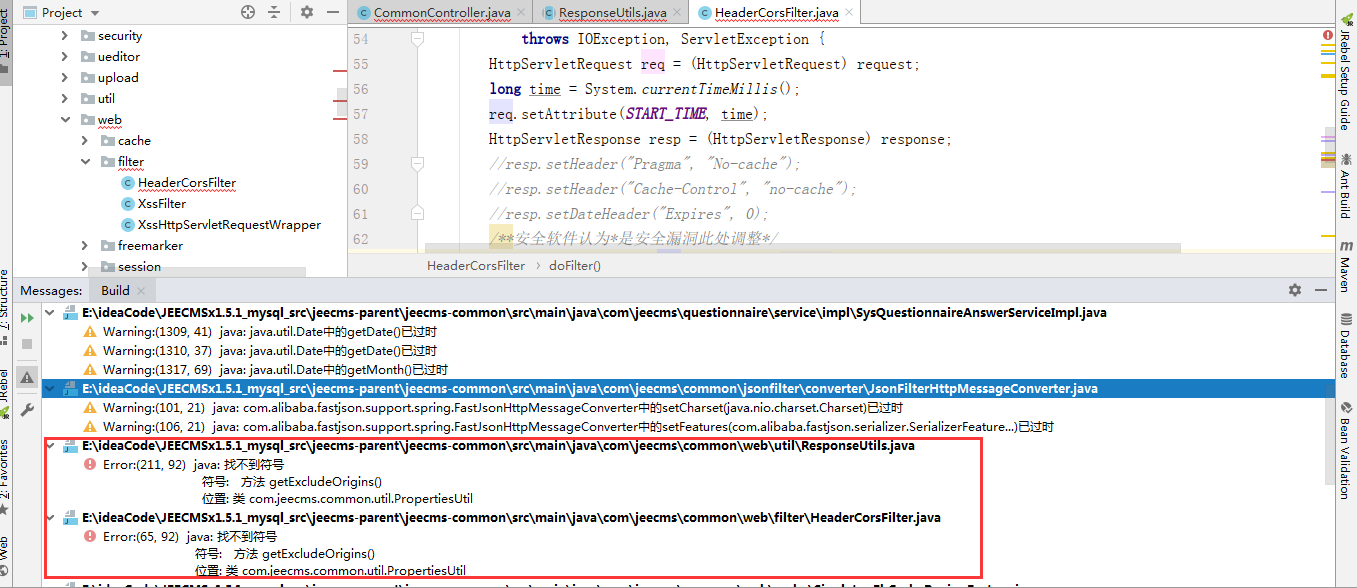Click line number 57 in editor gutter
The width and height of the screenshot is (1357, 588).
(x=361, y=114)
